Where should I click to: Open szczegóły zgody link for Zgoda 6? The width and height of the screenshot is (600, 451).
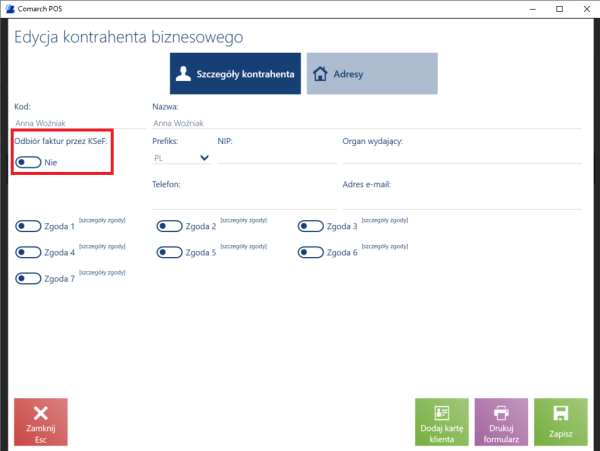[385, 246]
